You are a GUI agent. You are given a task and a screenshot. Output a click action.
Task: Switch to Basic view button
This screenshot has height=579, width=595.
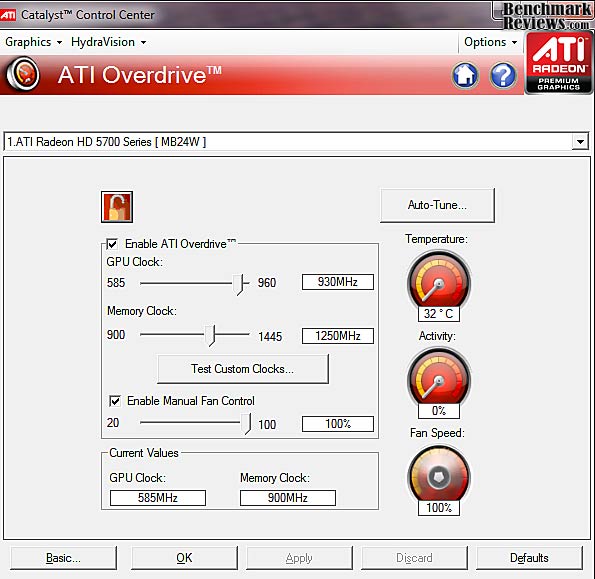pyautogui.click(x=63, y=558)
